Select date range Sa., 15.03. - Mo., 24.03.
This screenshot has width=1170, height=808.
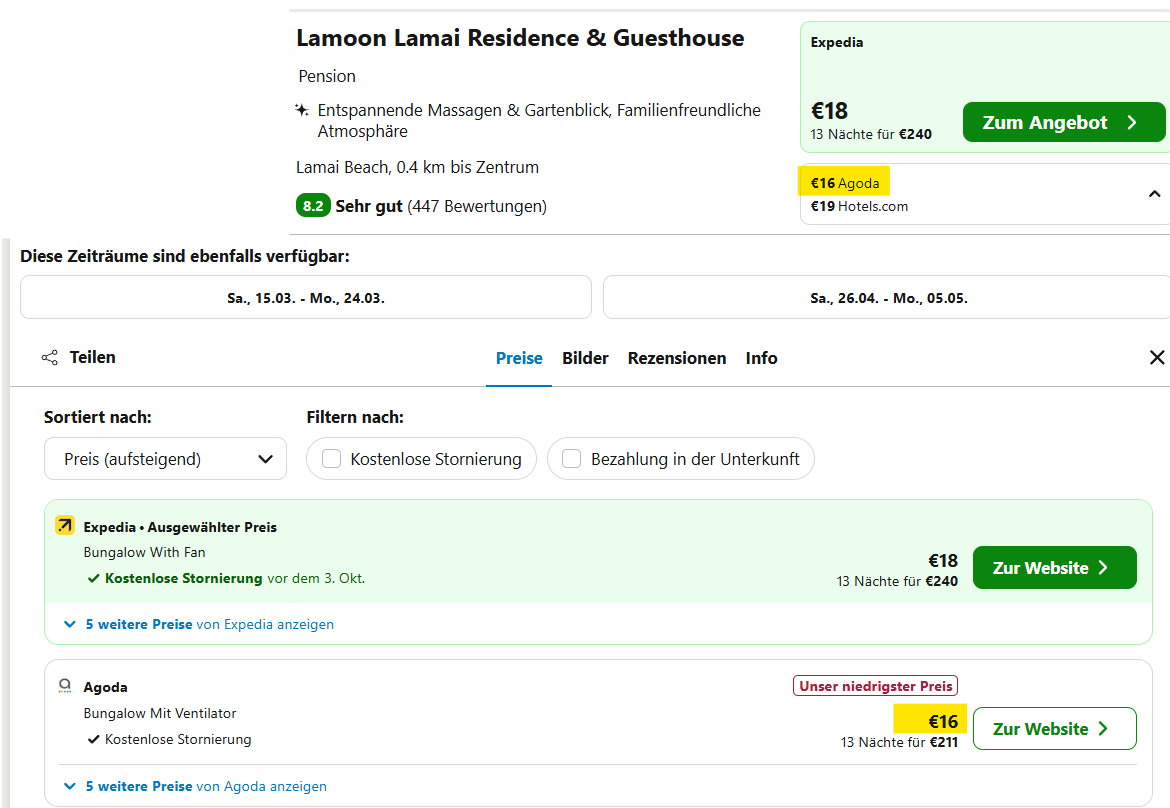(x=306, y=298)
